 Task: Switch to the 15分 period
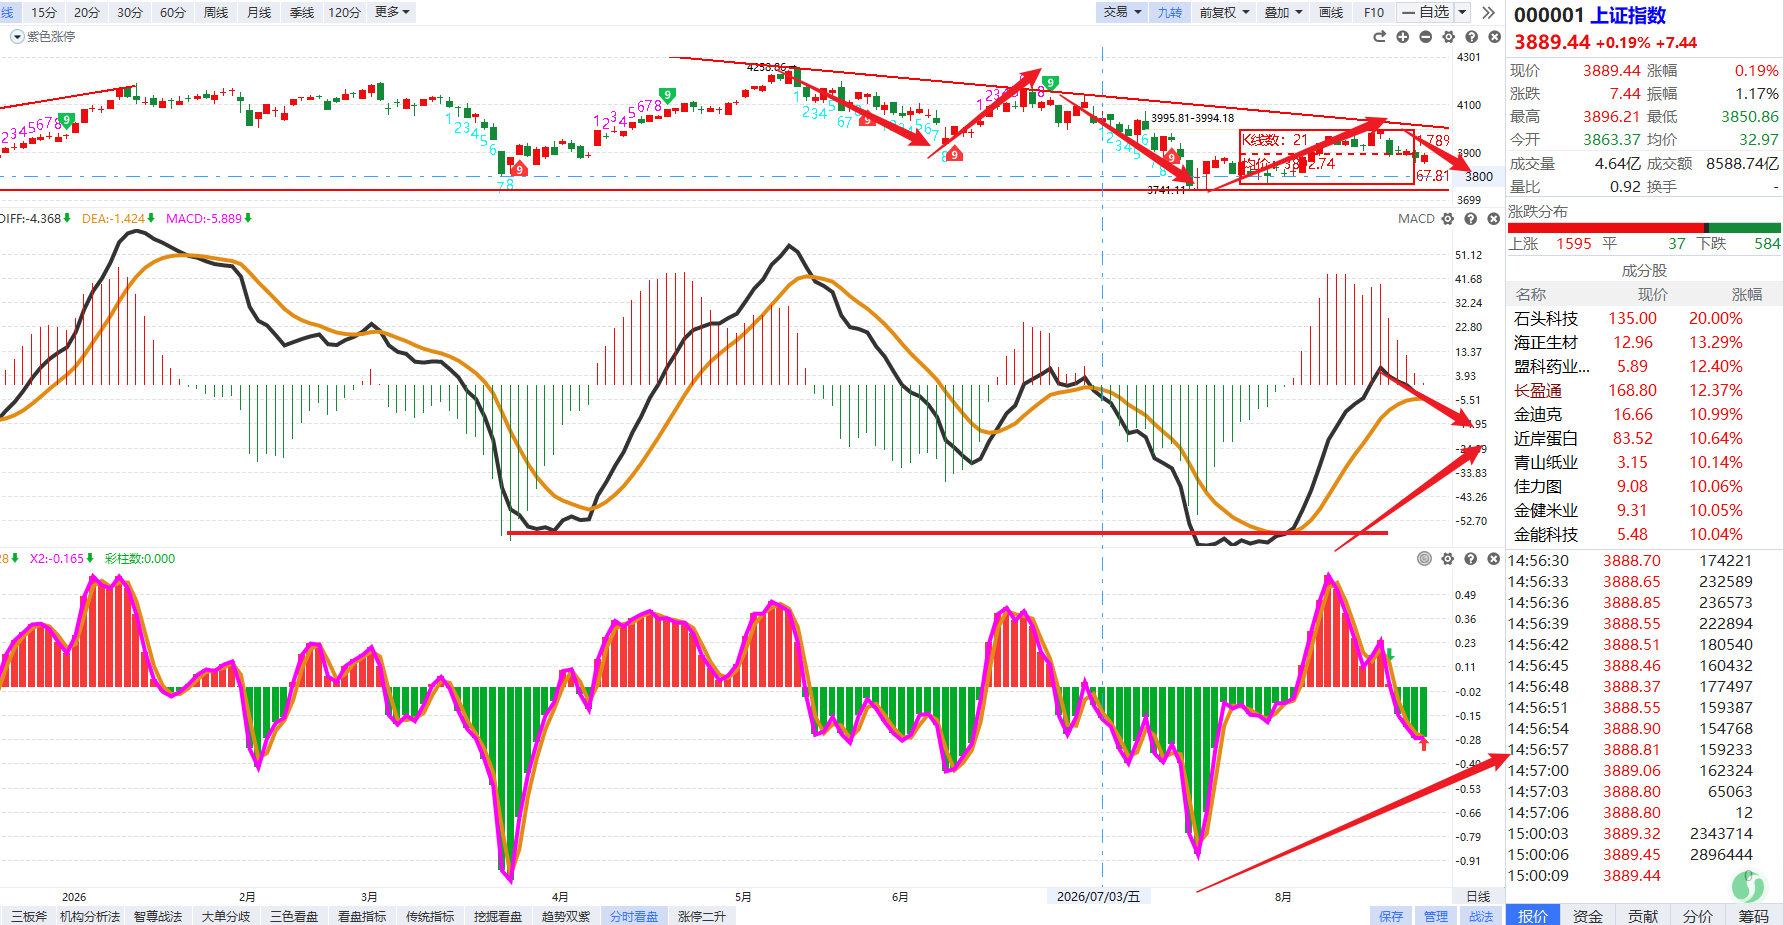click(x=44, y=12)
